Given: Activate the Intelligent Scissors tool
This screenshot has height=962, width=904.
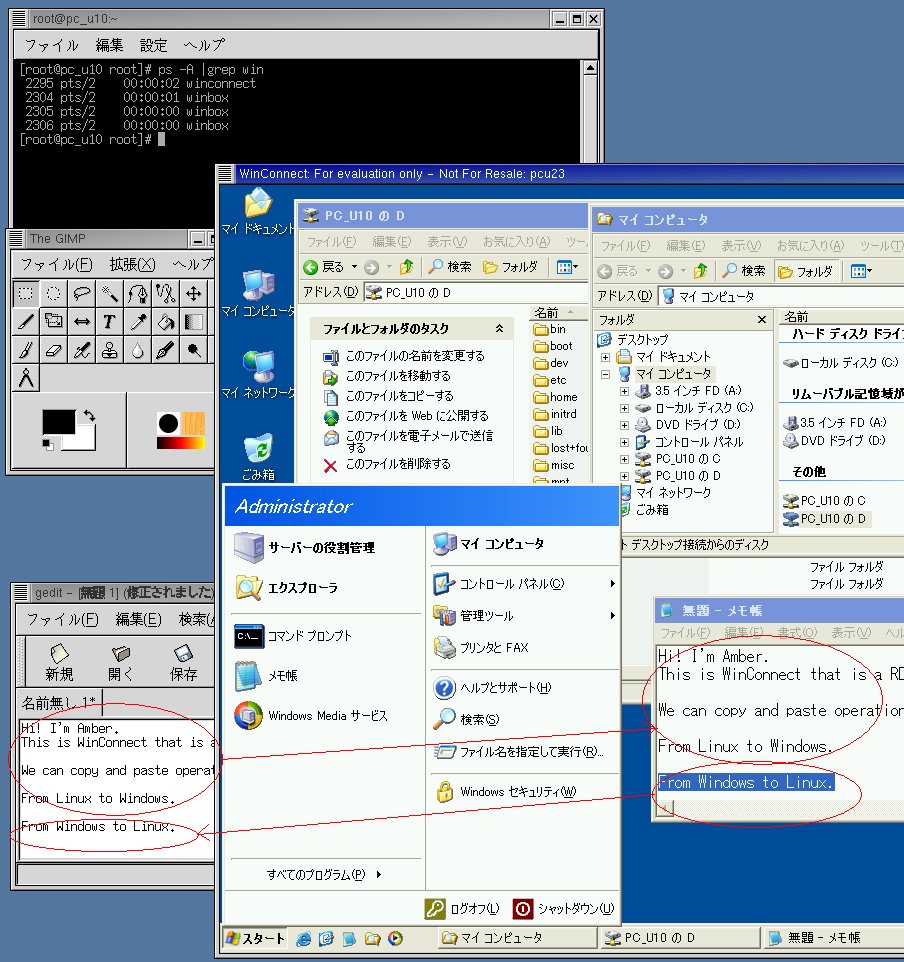Looking at the screenshot, I should pyautogui.click(x=166, y=293).
